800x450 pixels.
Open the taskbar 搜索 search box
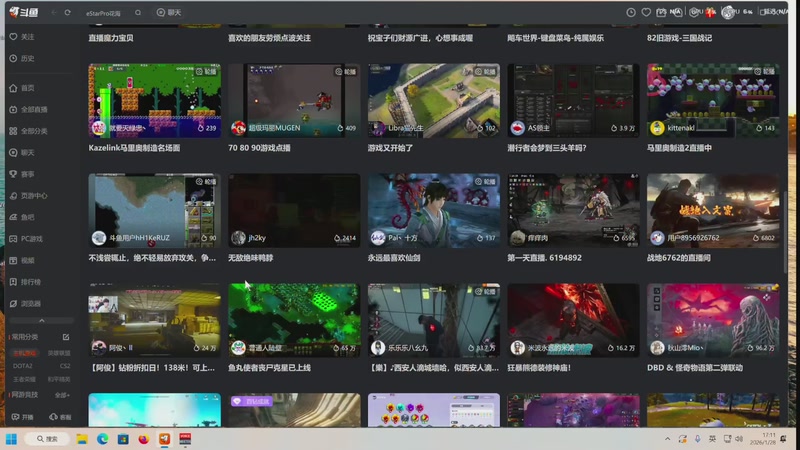pos(47,439)
